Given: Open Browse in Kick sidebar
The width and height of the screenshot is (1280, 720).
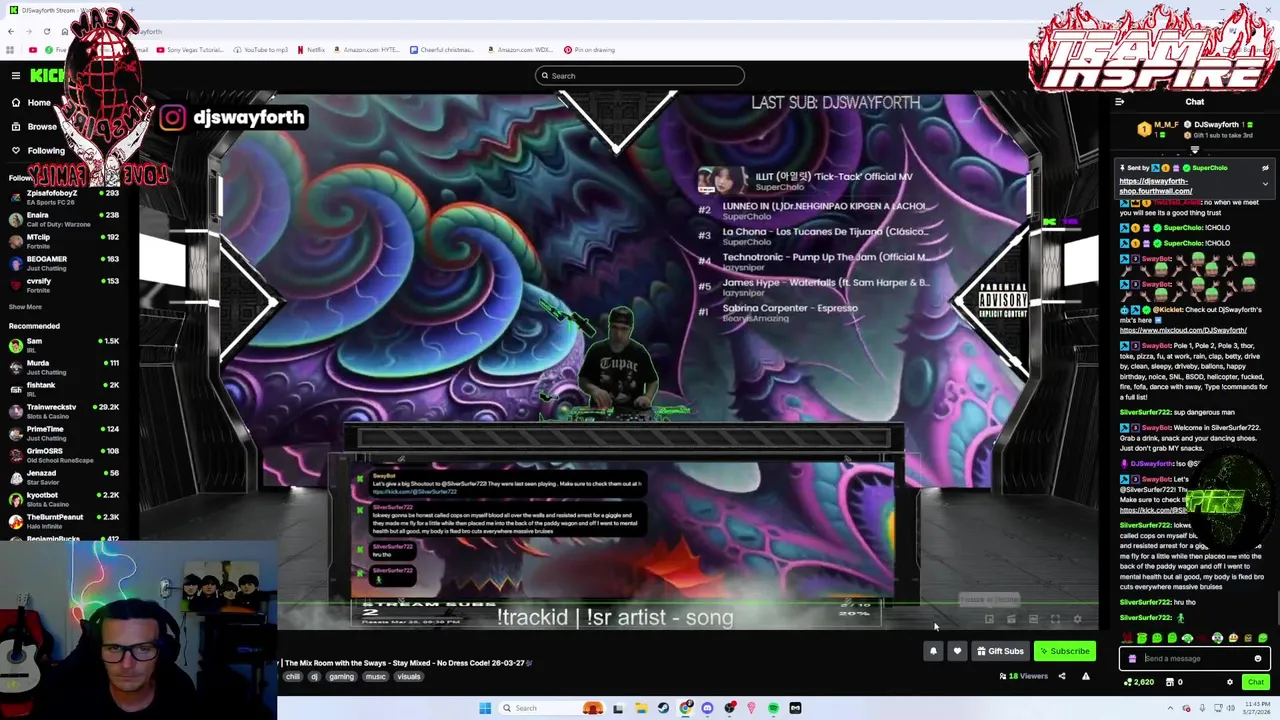Looking at the screenshot, I should (33, 126).
